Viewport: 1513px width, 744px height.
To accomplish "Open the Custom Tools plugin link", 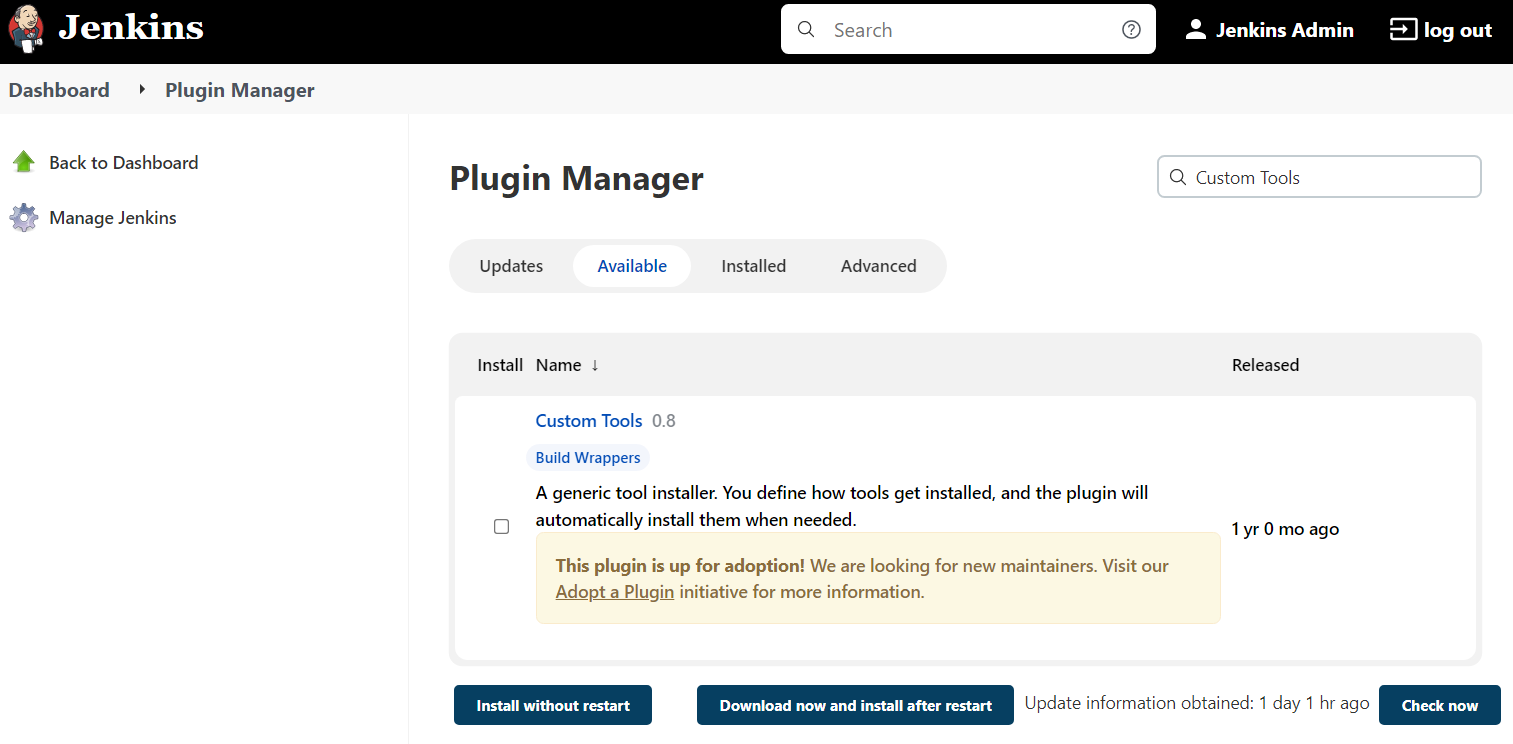I will point(589,421).
